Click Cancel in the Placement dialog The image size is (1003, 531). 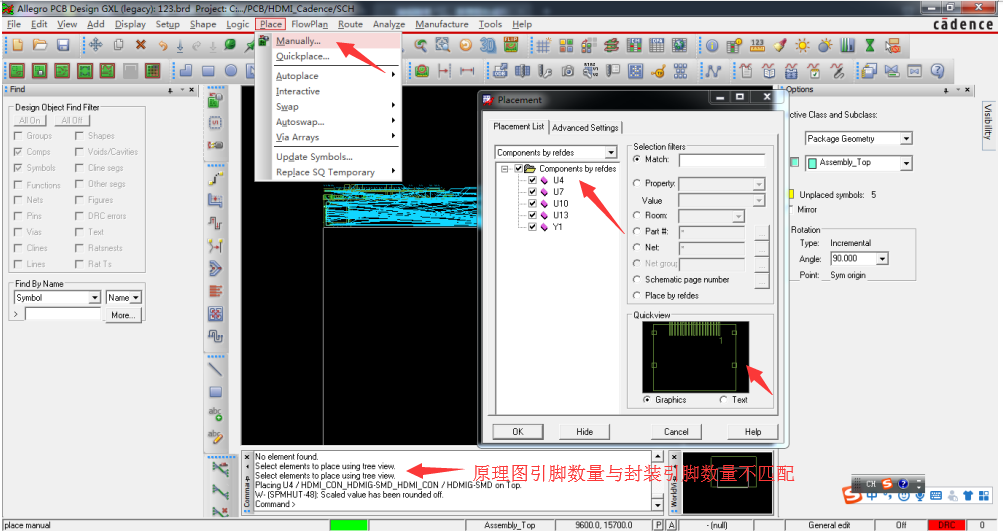pyautogui.click(x=676, y=432)
